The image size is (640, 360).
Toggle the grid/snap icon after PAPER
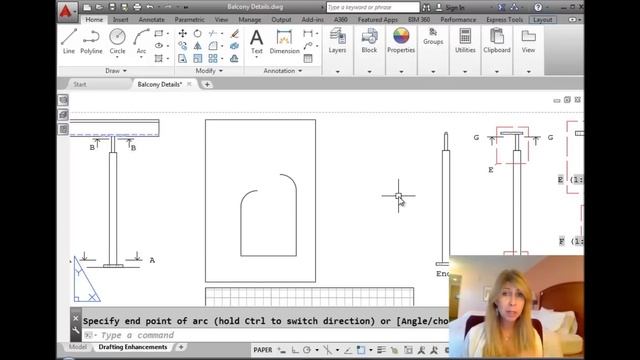282,350
